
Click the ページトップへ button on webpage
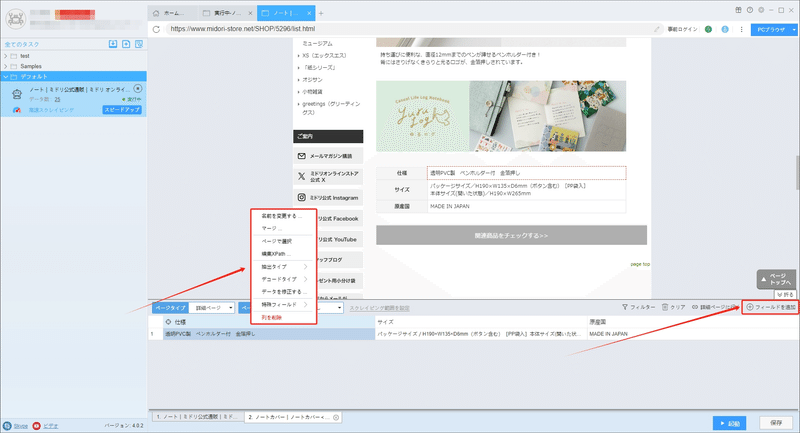(776, 279)
